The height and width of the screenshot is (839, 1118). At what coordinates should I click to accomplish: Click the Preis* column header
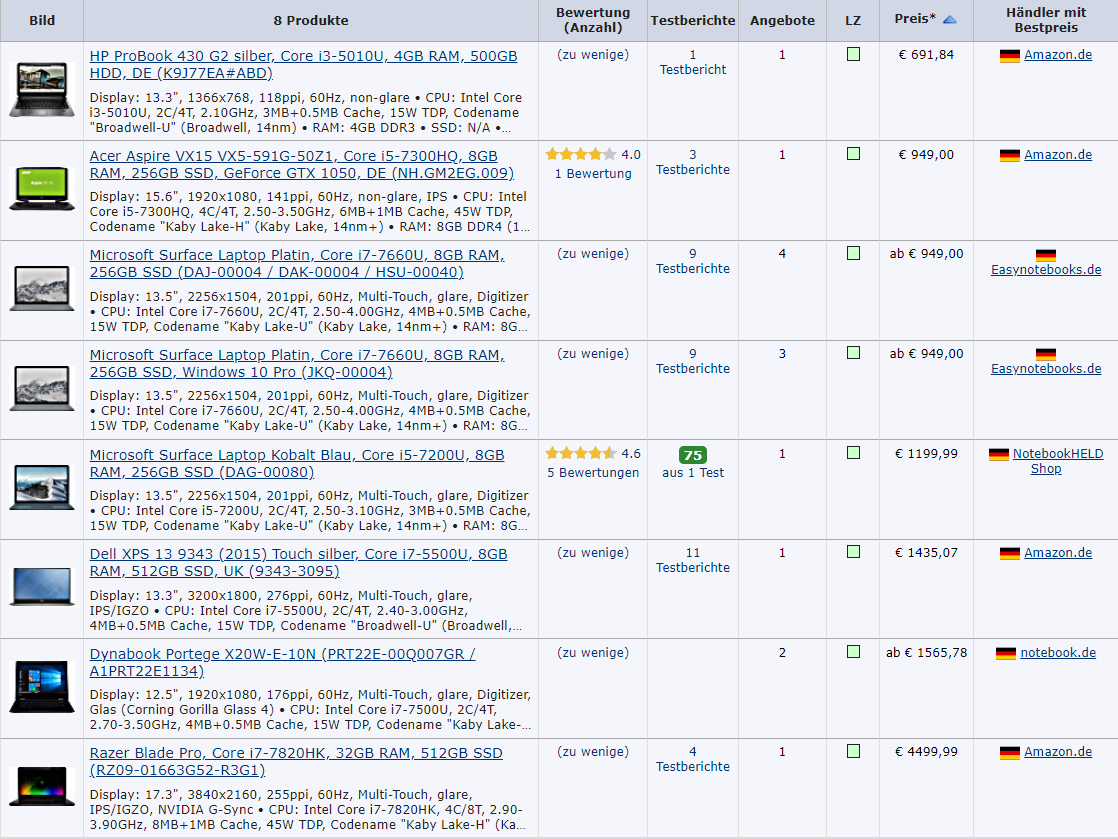point(925,20)
